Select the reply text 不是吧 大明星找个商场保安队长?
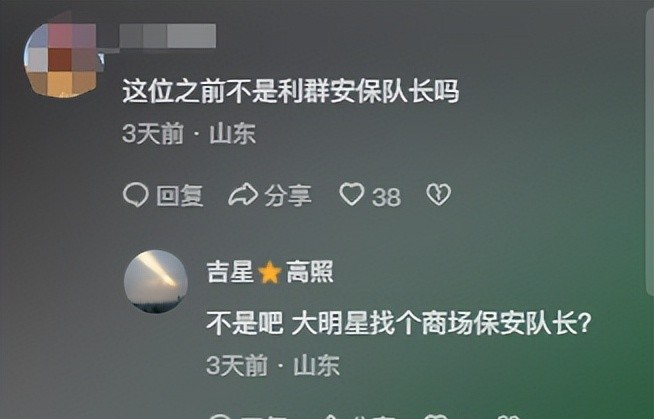The width and height of the screenshot is (654, 419). 399,323
